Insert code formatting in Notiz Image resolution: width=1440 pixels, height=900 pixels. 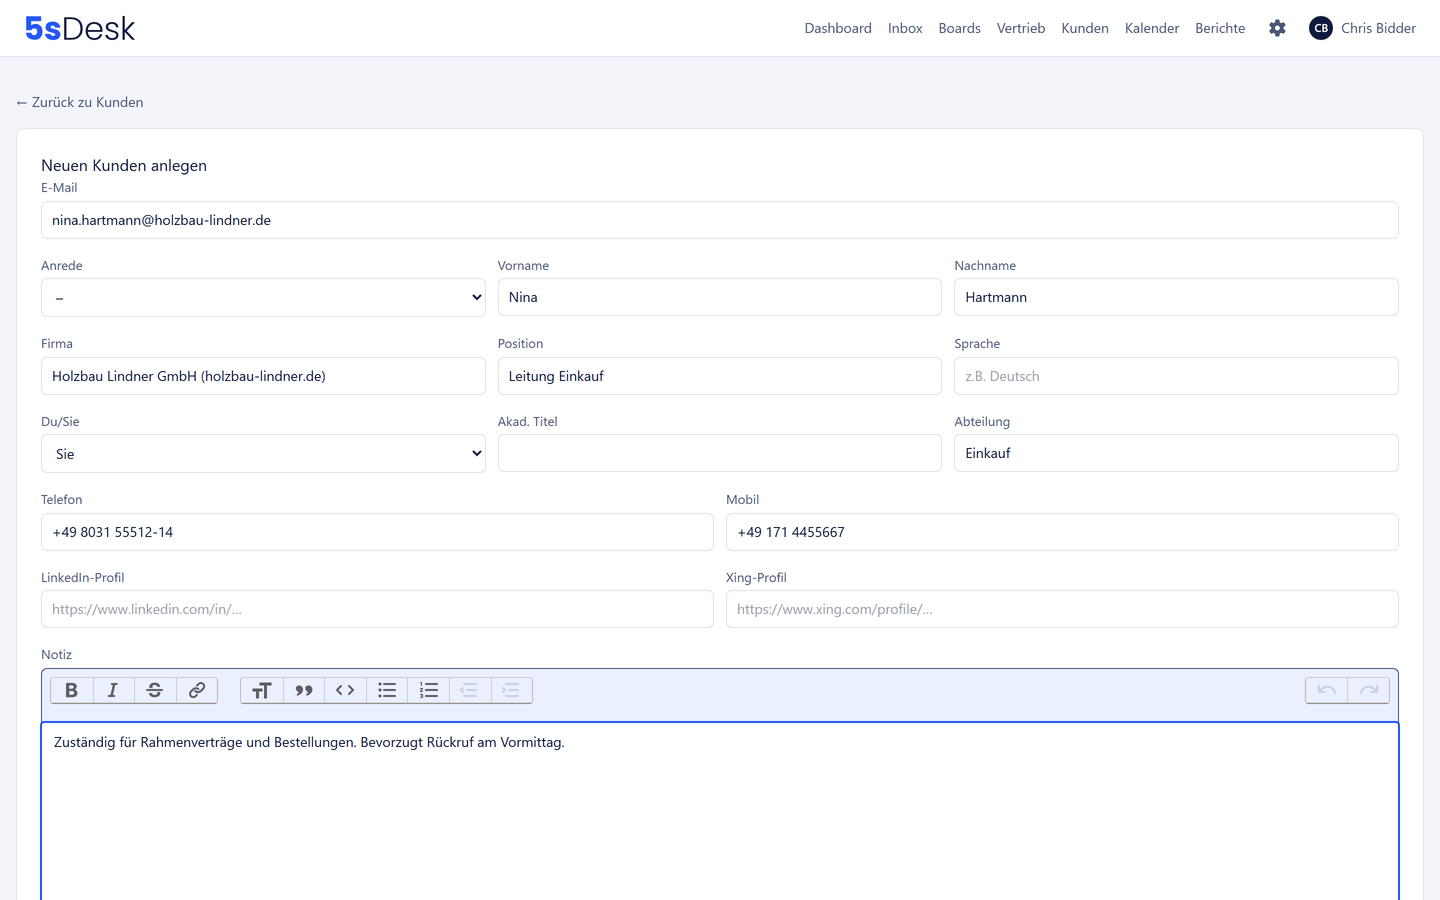pyautogui.click(x=345, y=690)
